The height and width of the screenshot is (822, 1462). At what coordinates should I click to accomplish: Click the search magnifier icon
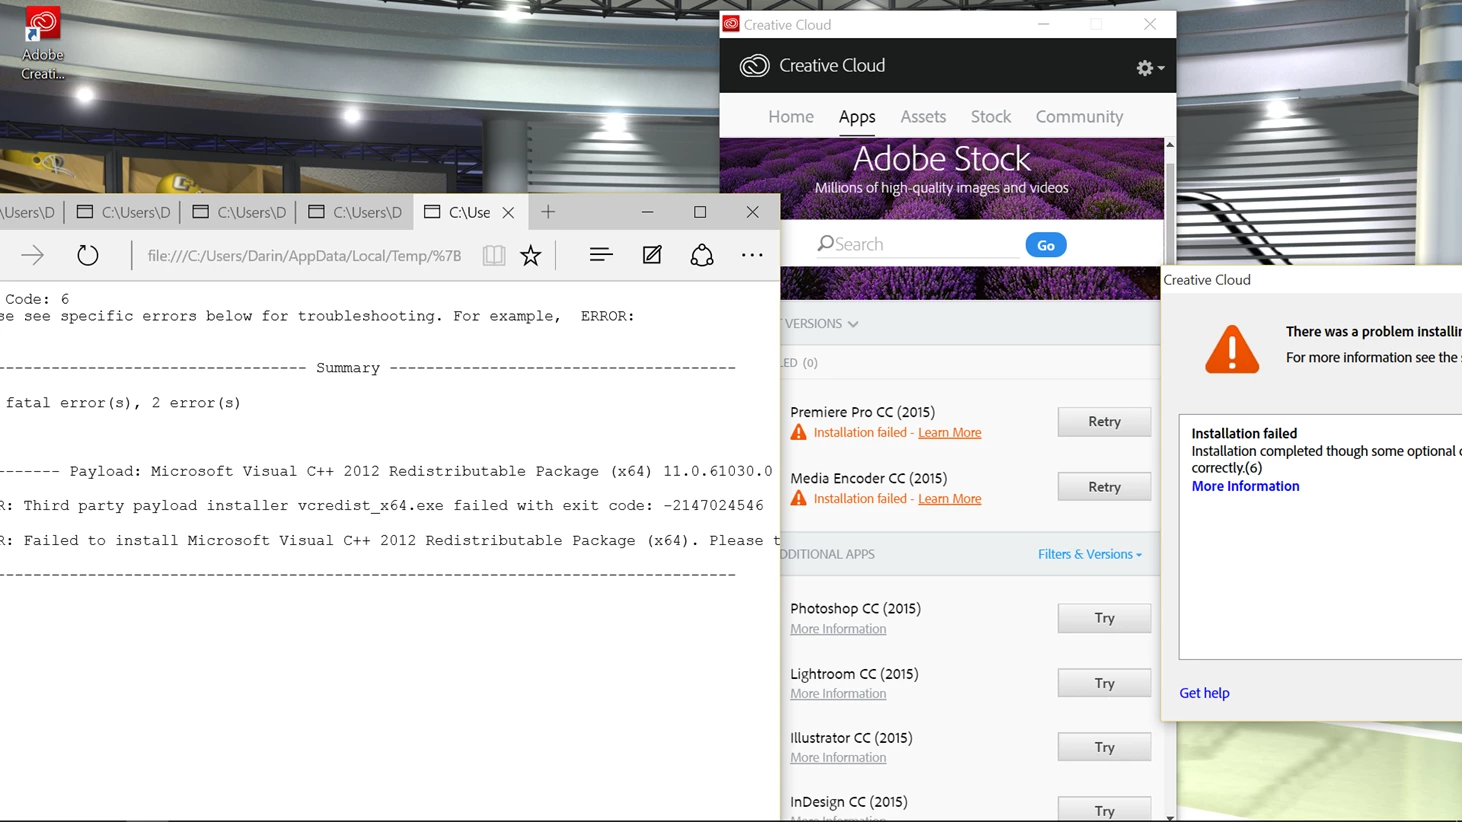coord(825,243)
